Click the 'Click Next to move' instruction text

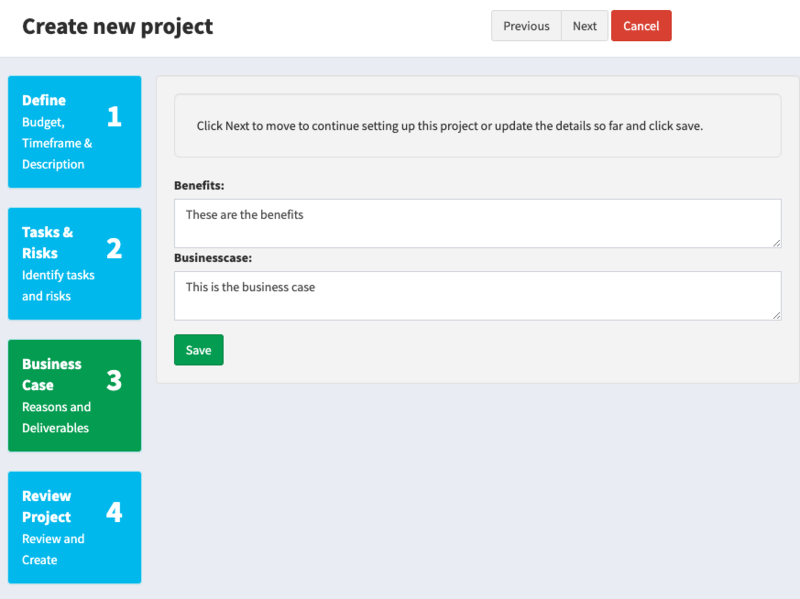449,126
